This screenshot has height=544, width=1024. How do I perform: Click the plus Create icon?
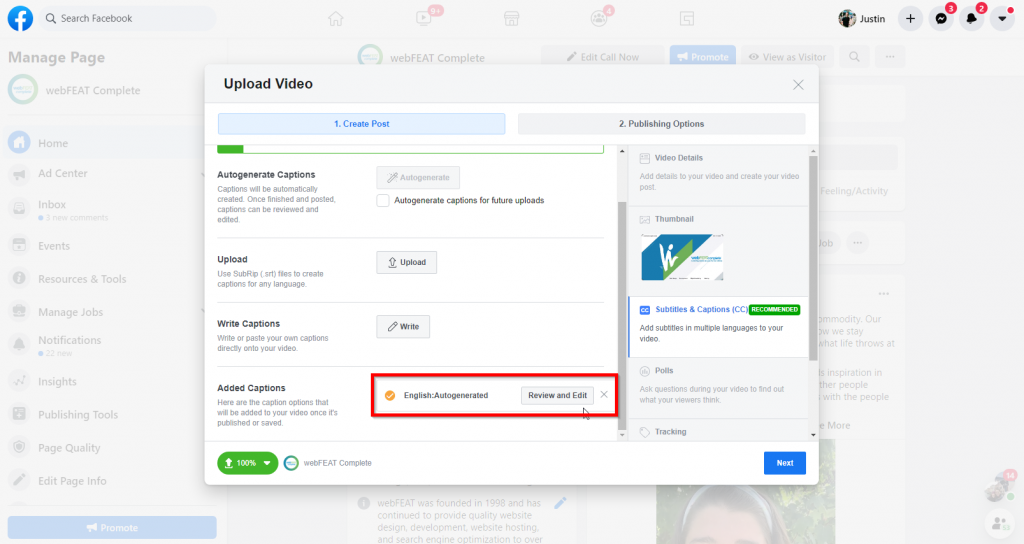pyautogui.click(x=910, y=19)
